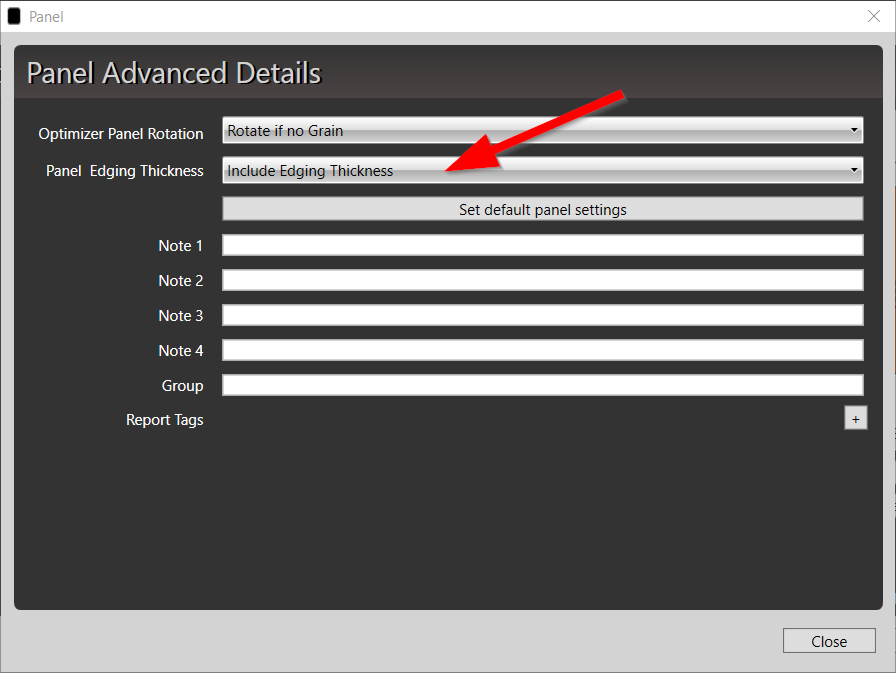Click the Note 4 label
Image resolution: width=896 pixels, height=673 pixels.
coord(181,351)
